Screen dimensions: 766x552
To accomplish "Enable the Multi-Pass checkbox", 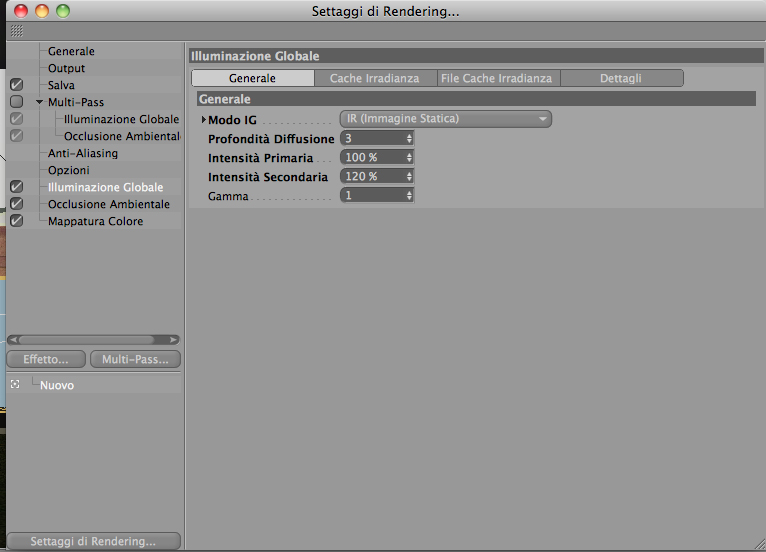I will (16, 102).
